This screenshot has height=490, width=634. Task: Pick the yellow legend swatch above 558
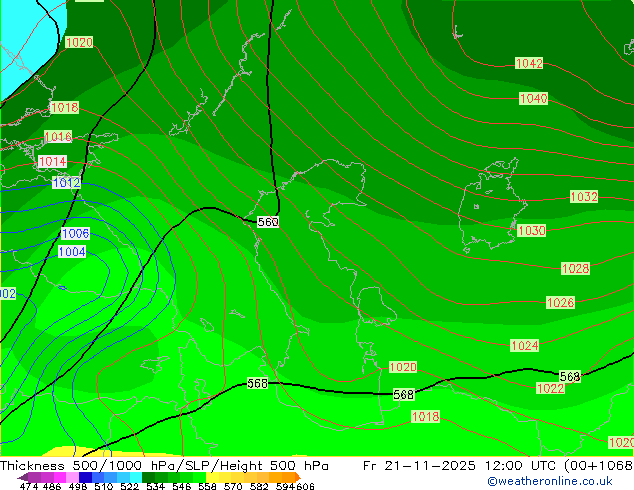click(x=212, y=477)
